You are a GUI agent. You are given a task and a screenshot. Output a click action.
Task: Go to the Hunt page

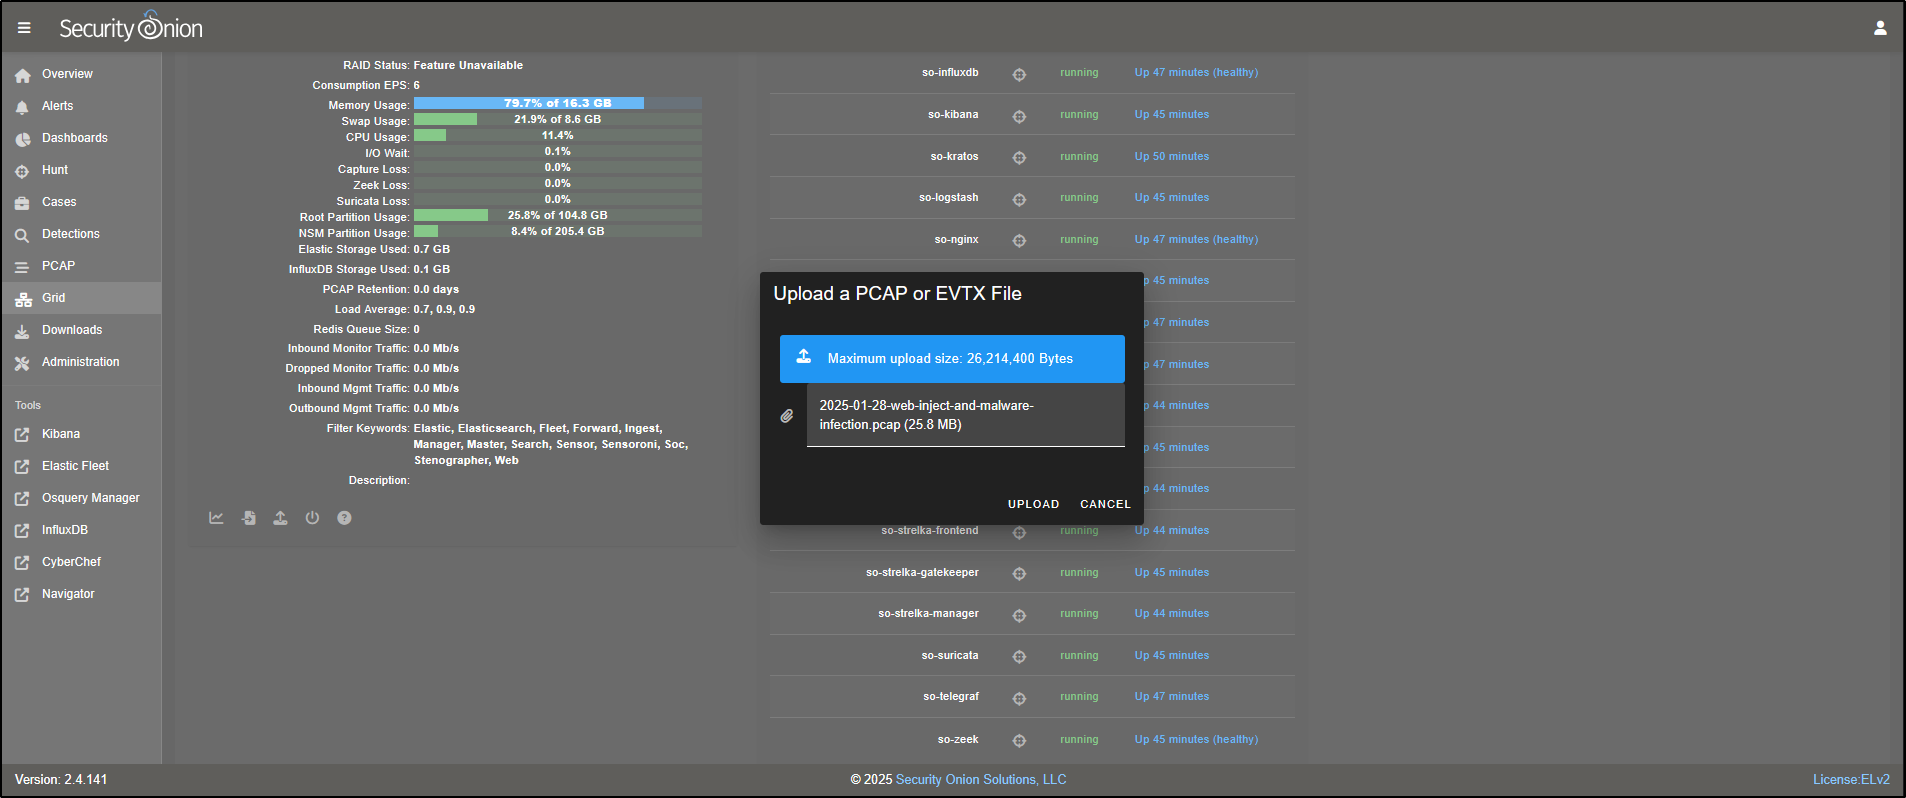55,170
